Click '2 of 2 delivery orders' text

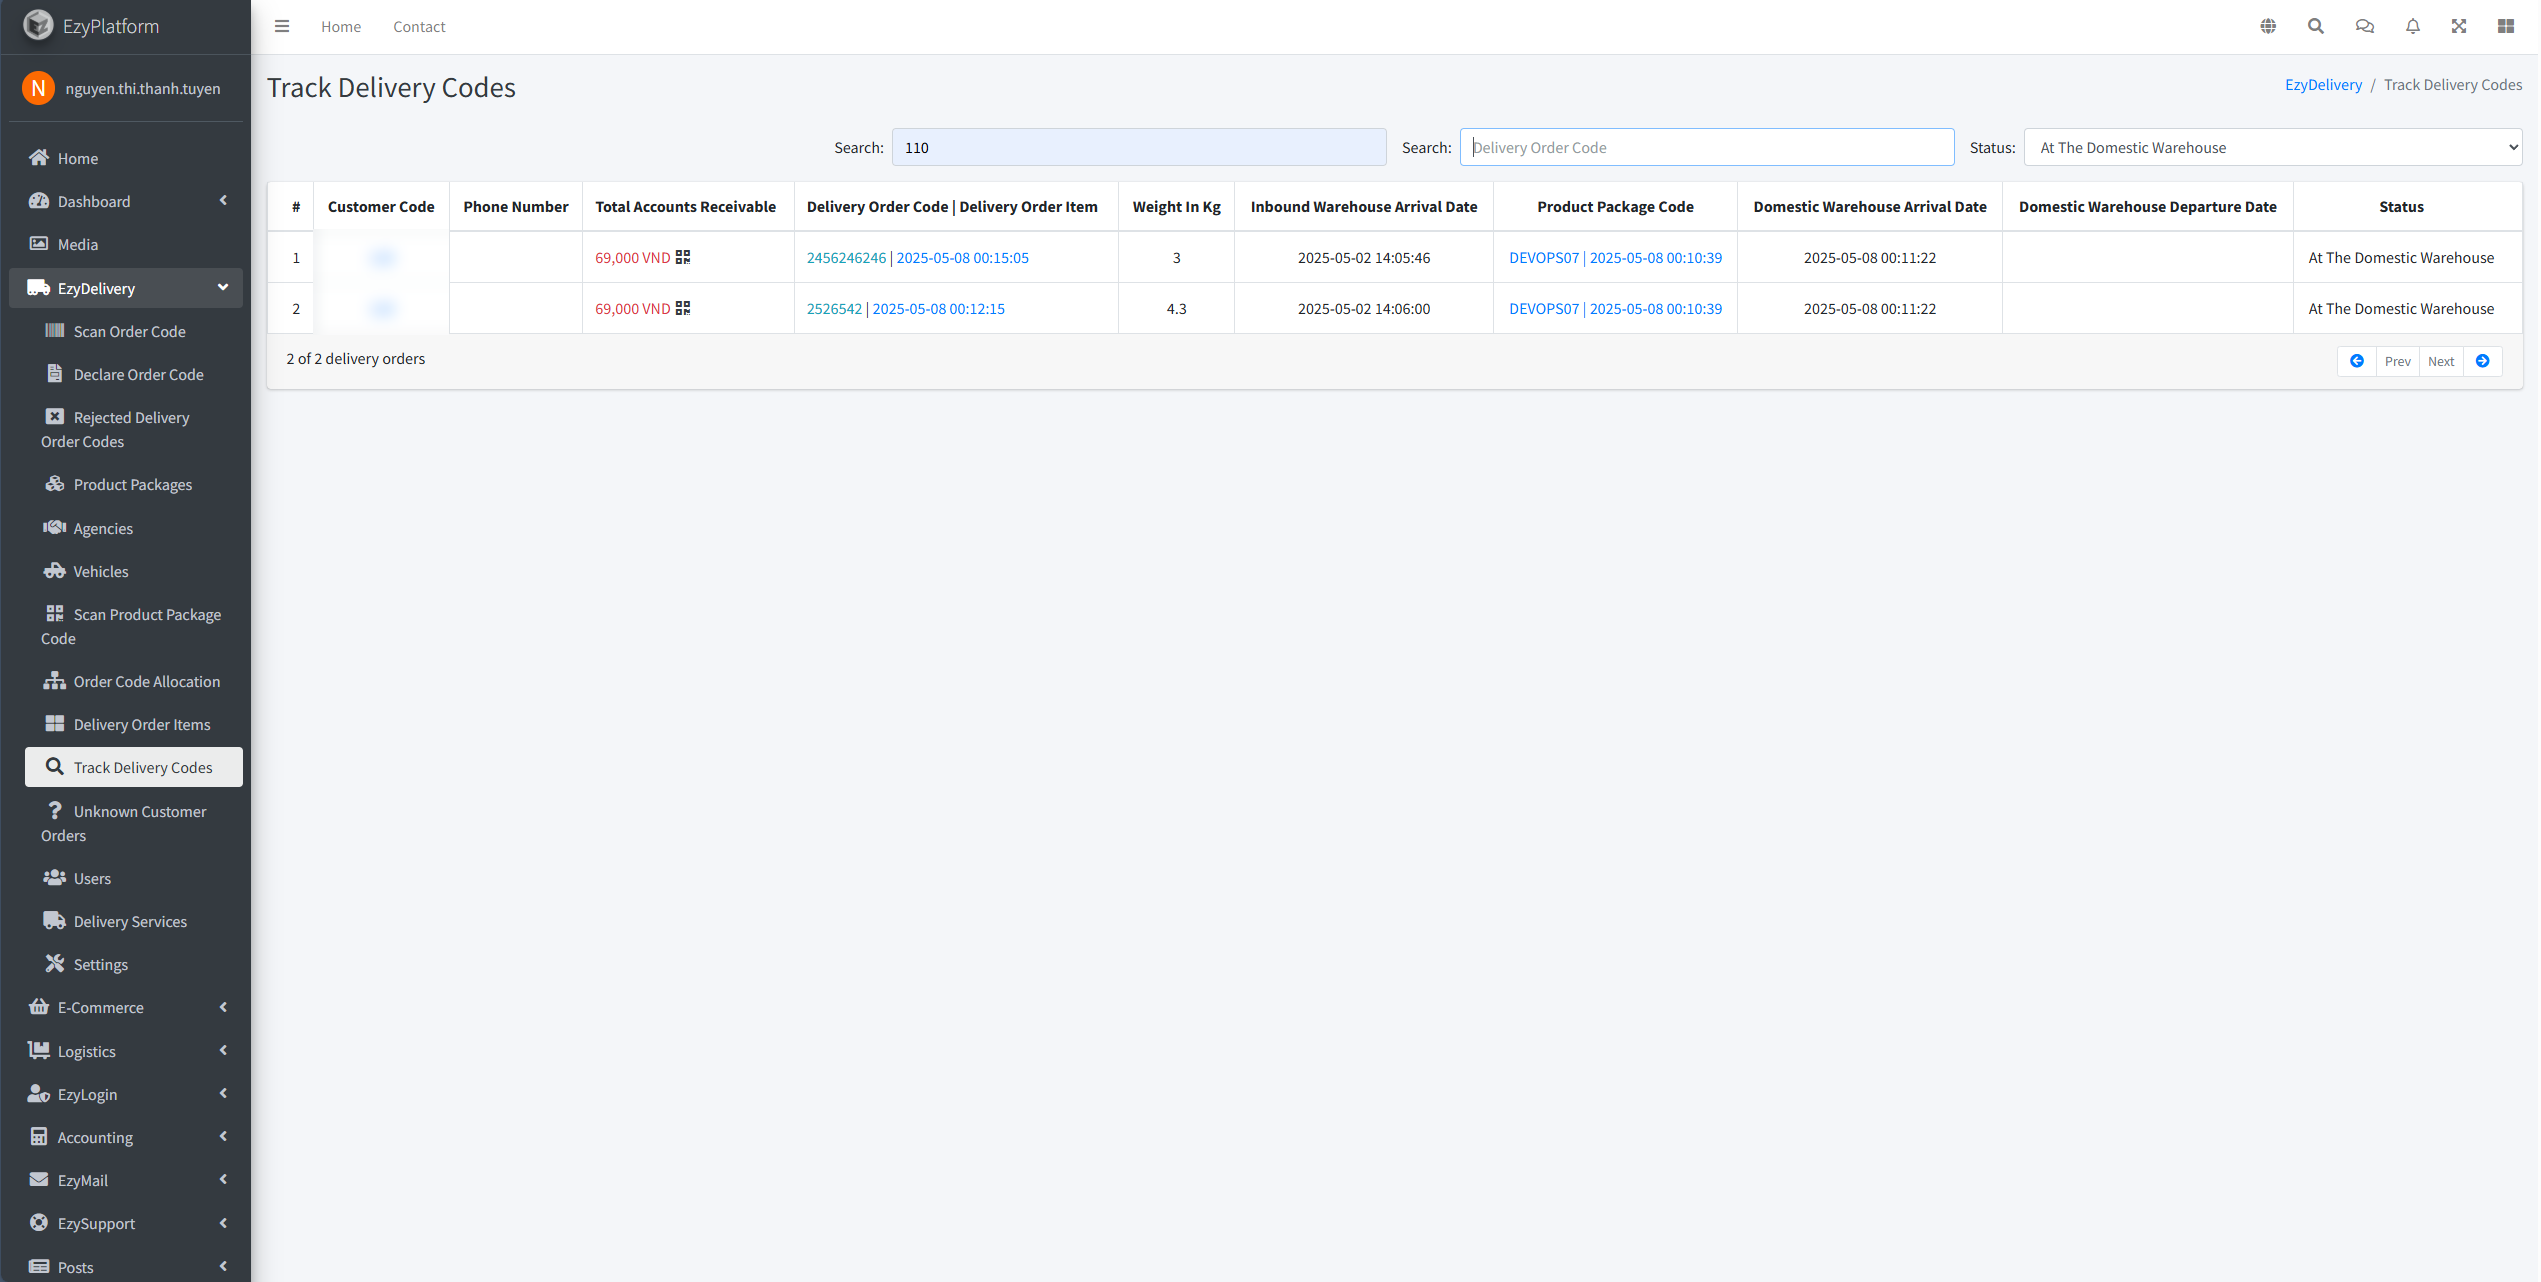point(356,359)
